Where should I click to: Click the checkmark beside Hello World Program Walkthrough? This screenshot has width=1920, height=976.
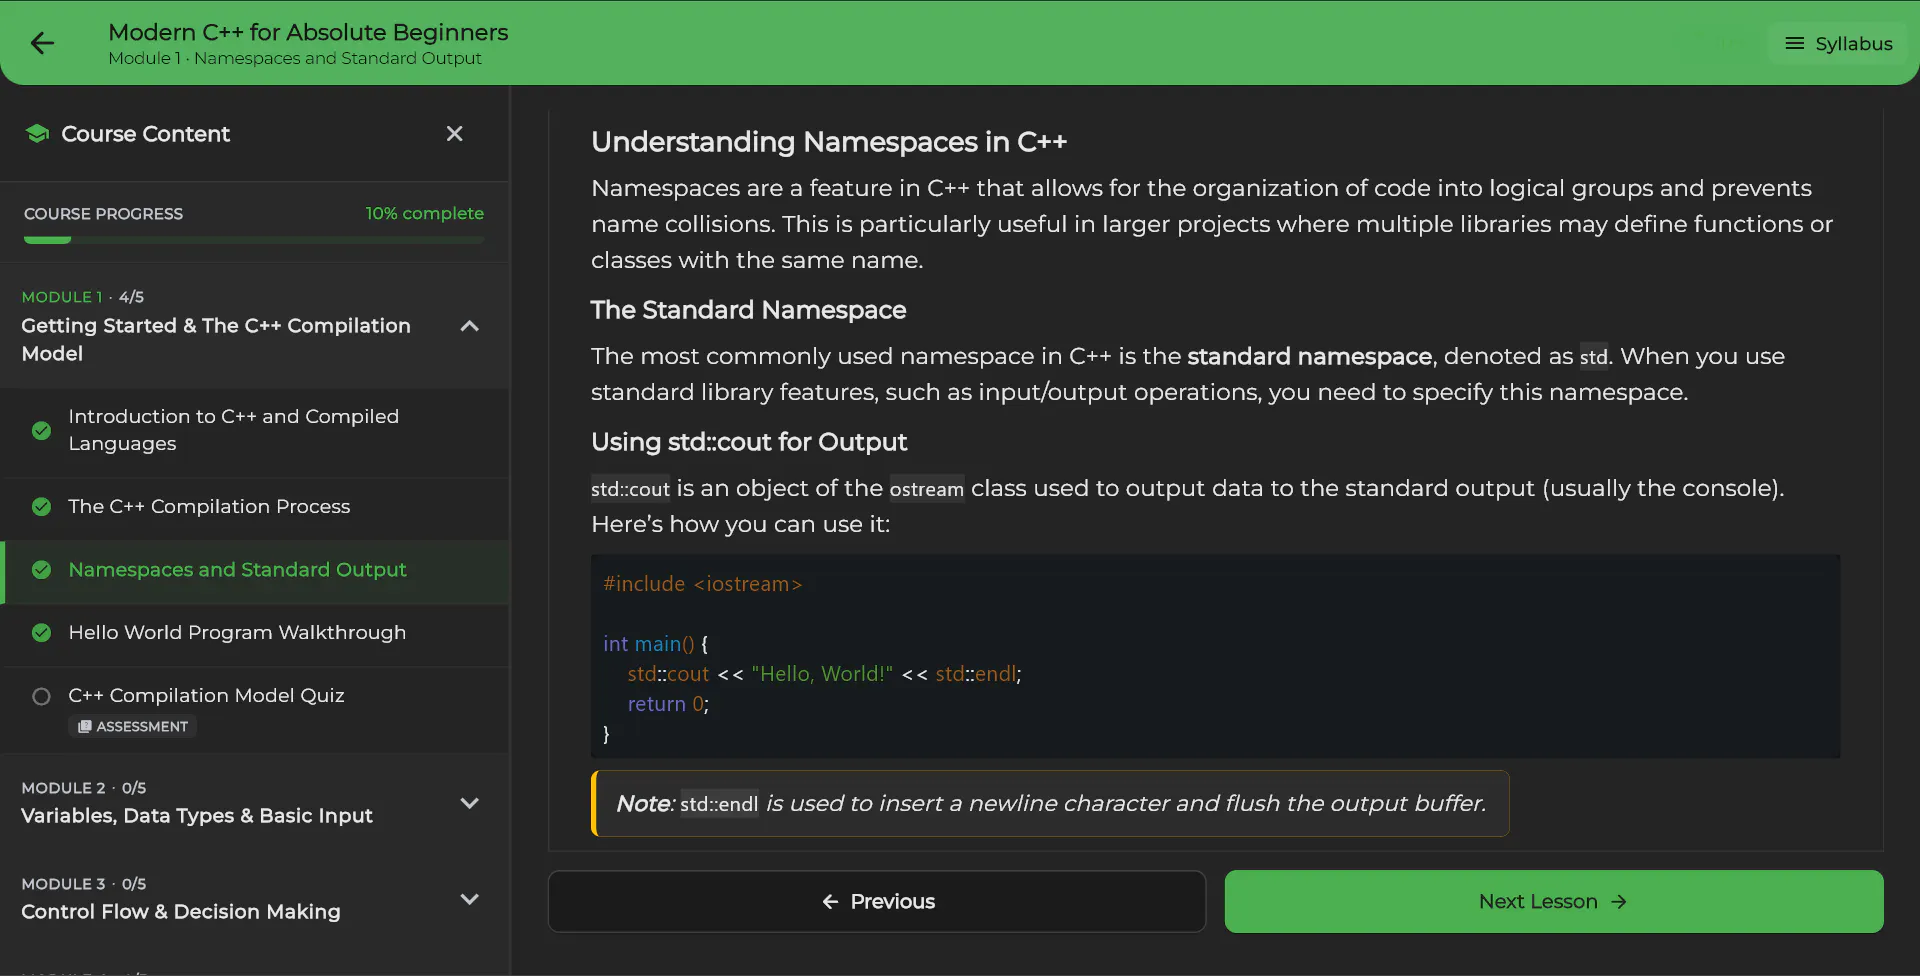[x=41, y=633]
